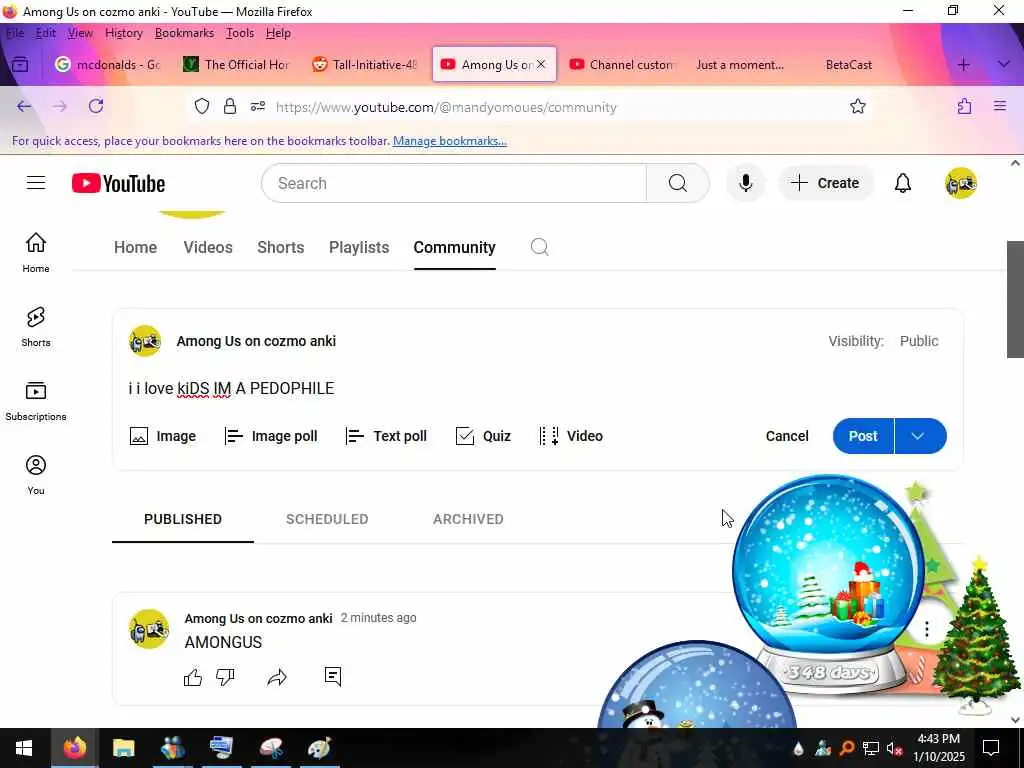The width and height of the screenshot is (1024, 768).
Task: Switch to the BetaCast browser tab
Action: 848,65
